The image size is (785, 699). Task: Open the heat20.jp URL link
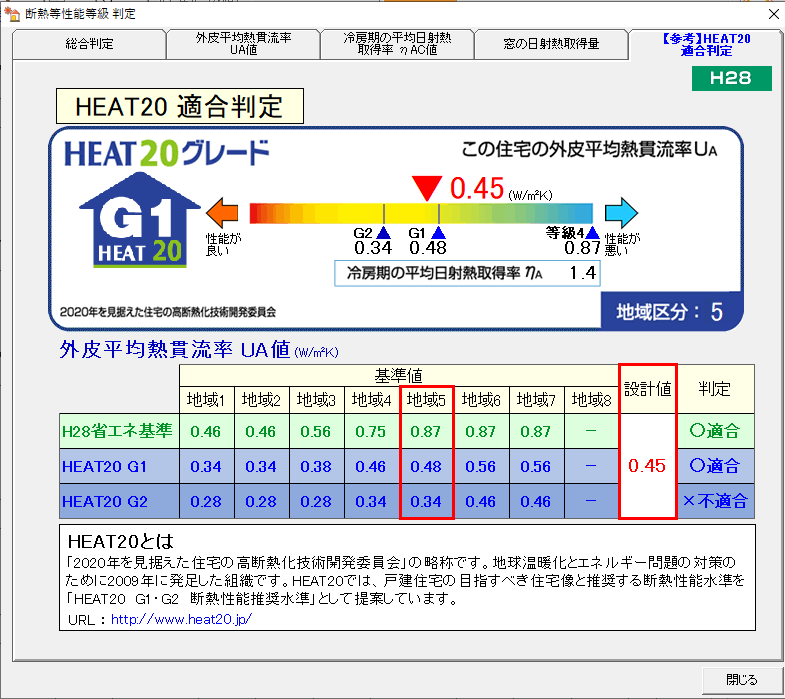click(181, 619)
